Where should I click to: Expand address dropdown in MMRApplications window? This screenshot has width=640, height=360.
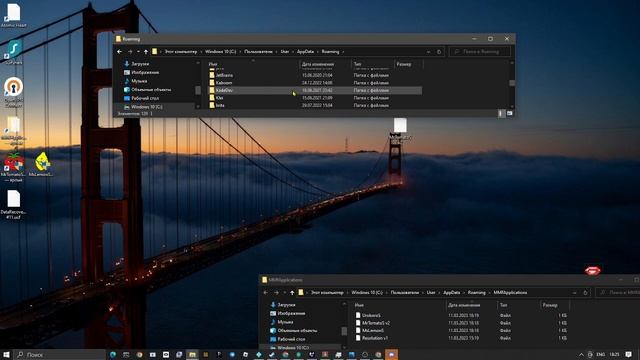pyautogui.click(x=574, y=293)
